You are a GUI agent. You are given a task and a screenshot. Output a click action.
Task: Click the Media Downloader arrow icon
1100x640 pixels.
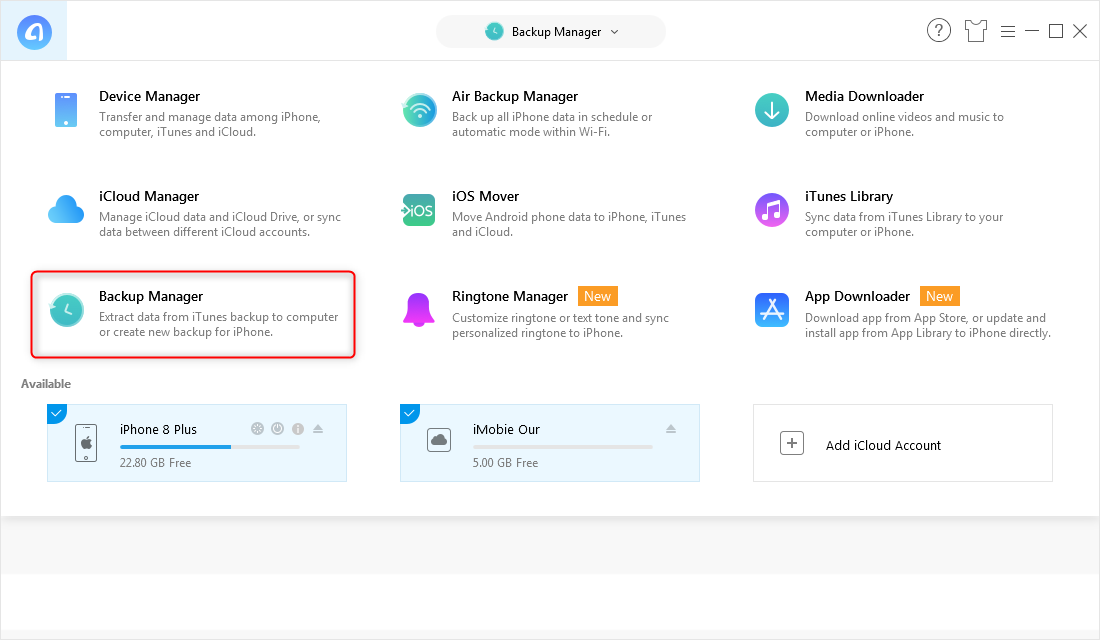tap(772, 110)
